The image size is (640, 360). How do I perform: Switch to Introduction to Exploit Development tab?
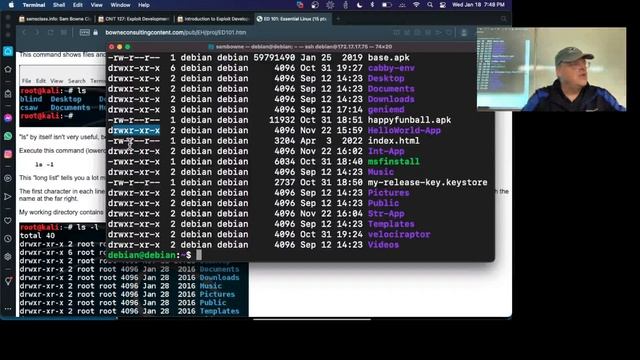click(x=213, y=19)
